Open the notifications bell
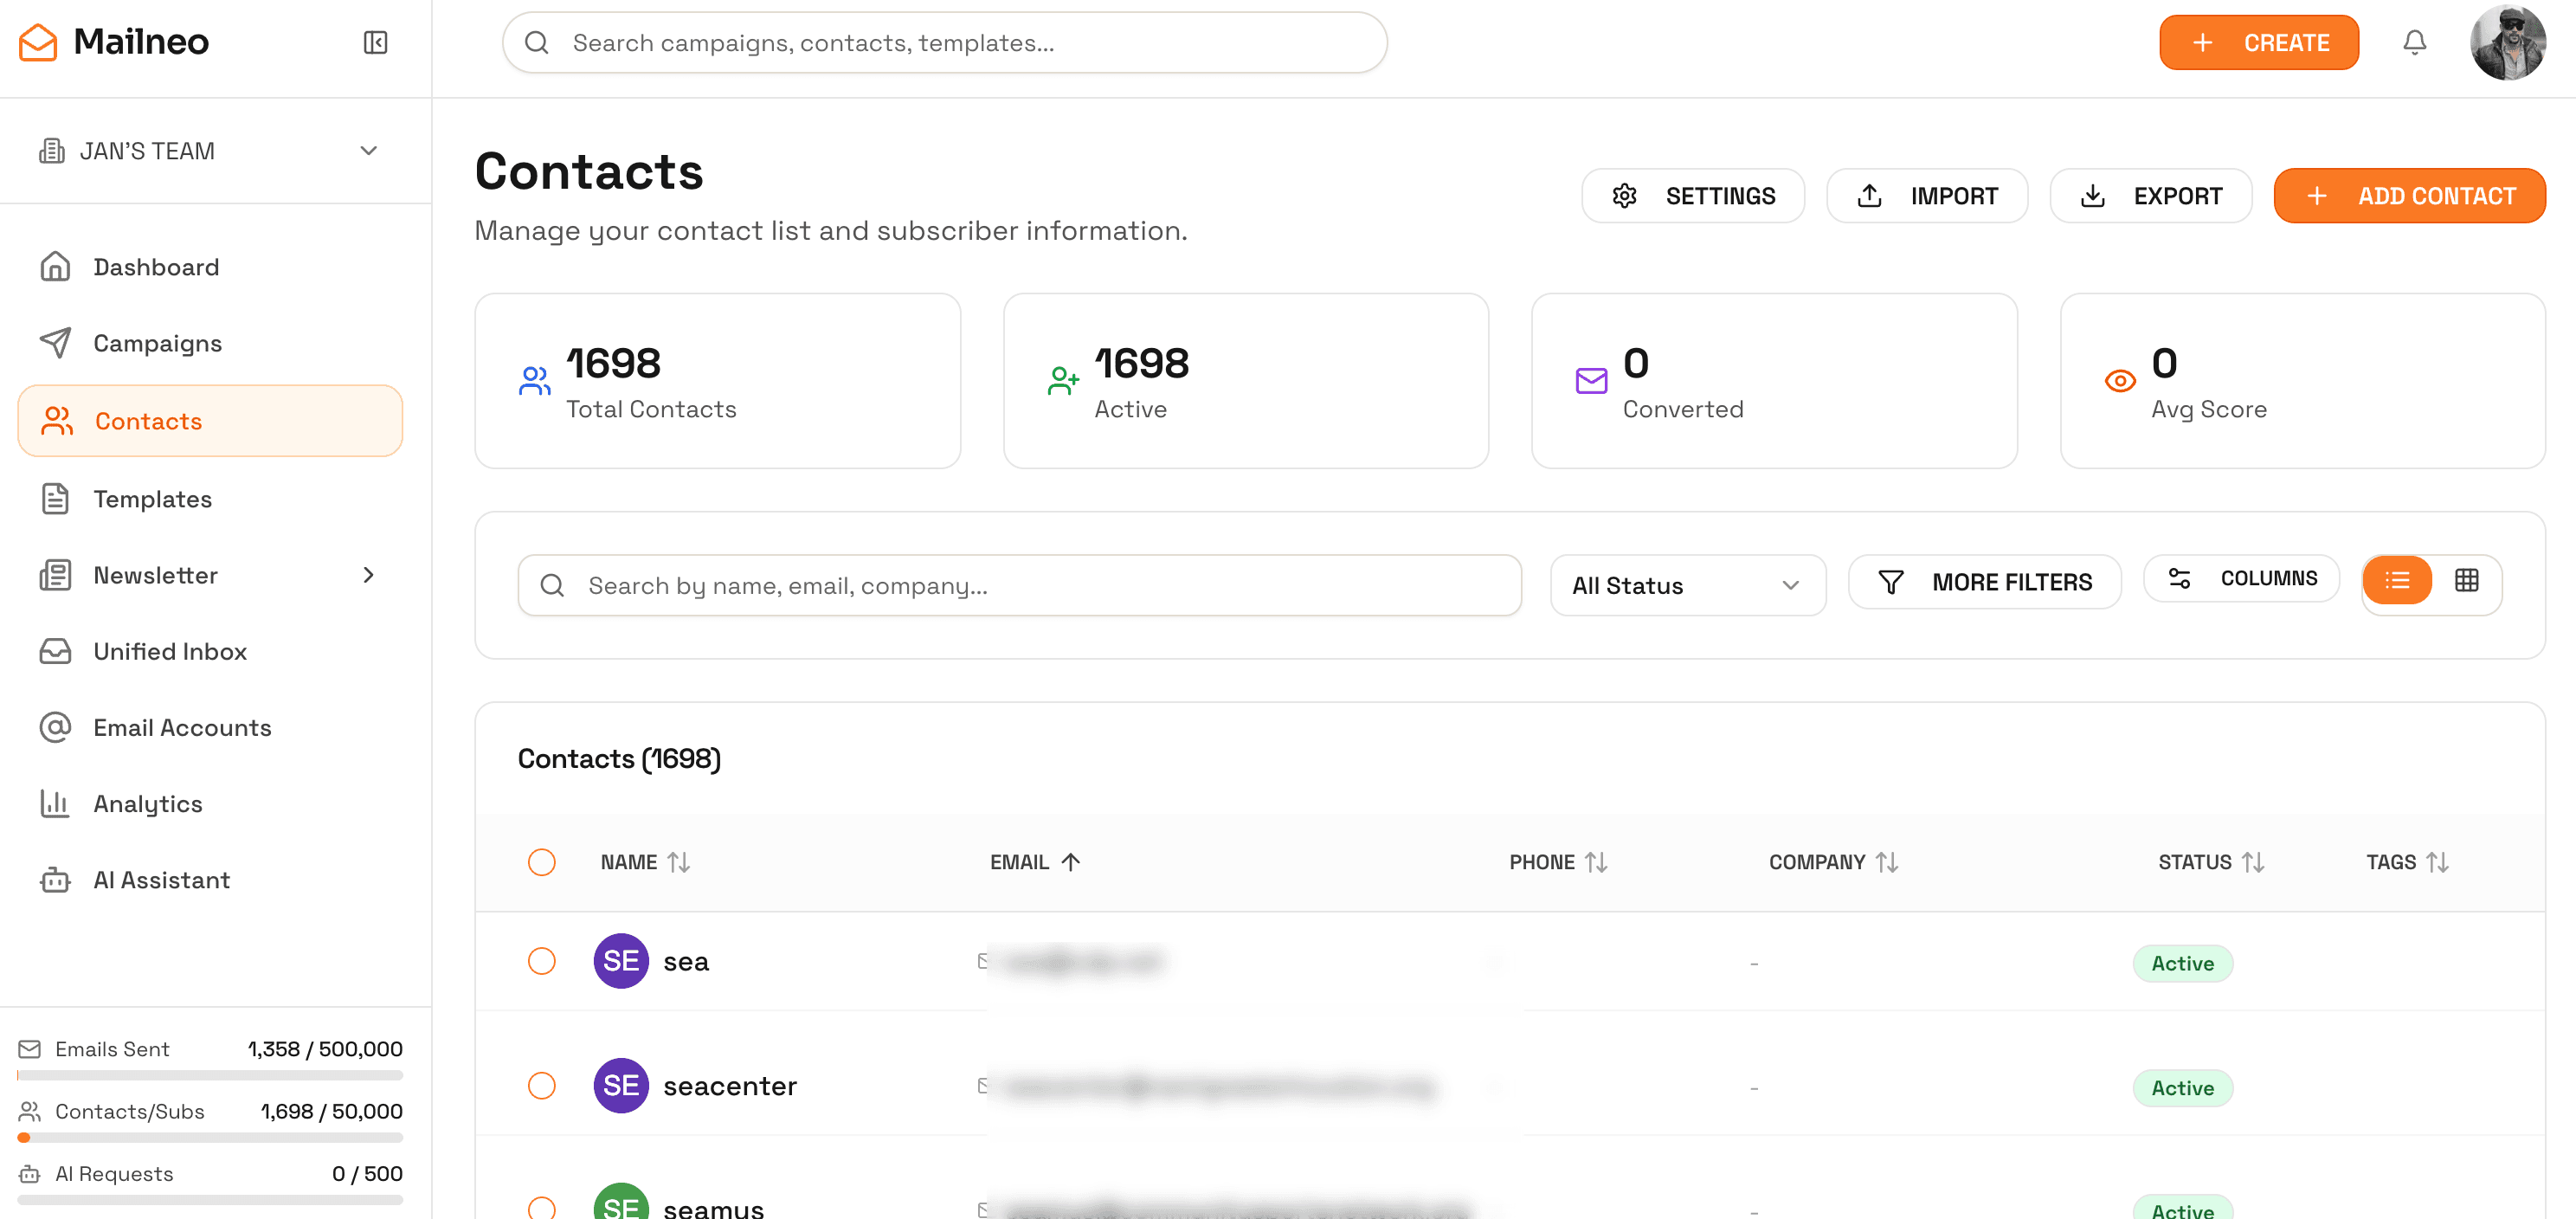Screen dimensions: 2576x1219 click(x=2414, y=42)
